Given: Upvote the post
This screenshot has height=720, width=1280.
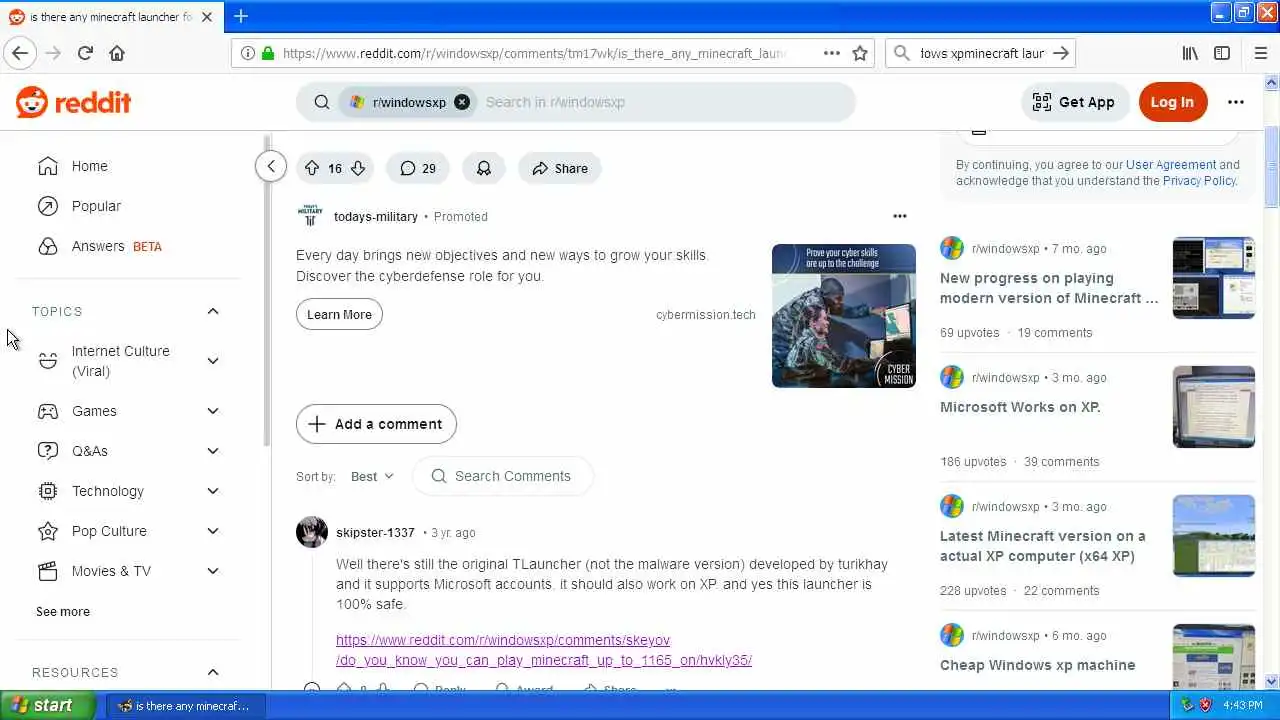Looking at the screenshot, I should pos(312,168).
